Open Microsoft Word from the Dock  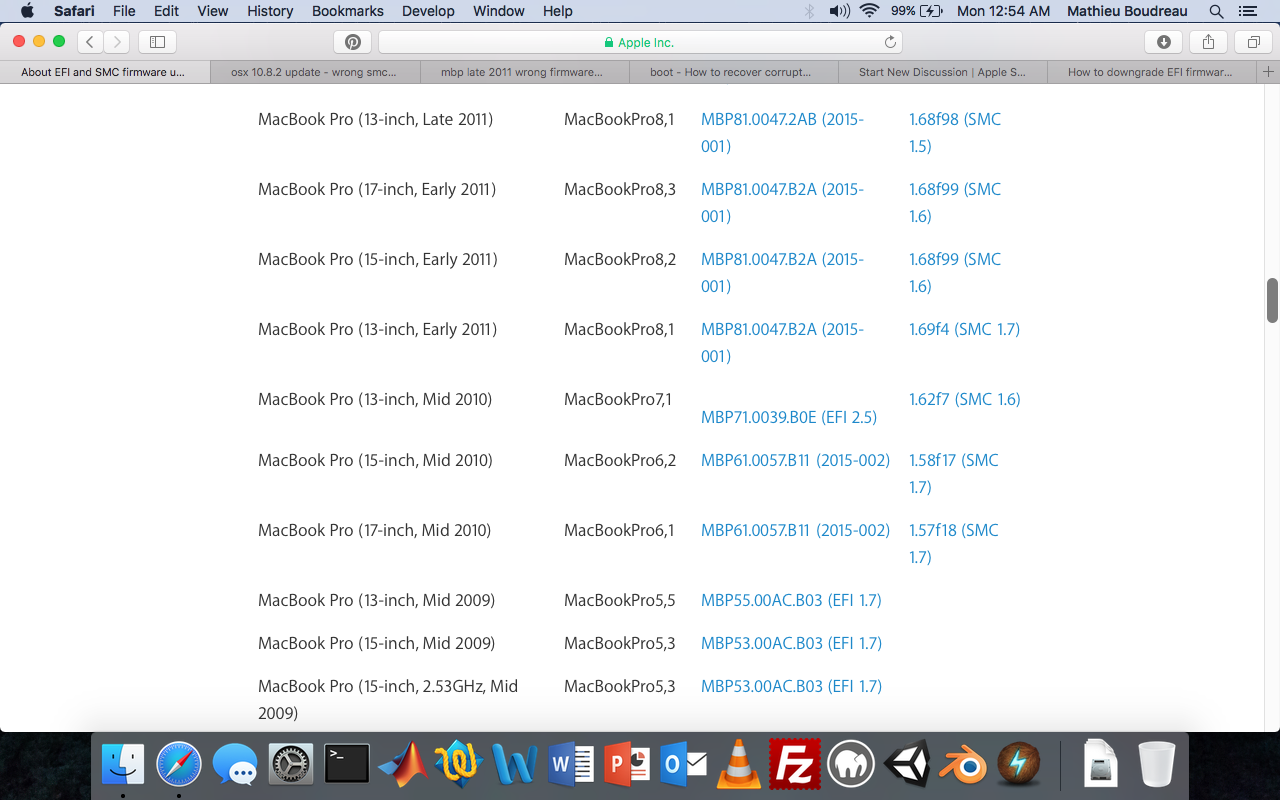[x=572, y=765]
